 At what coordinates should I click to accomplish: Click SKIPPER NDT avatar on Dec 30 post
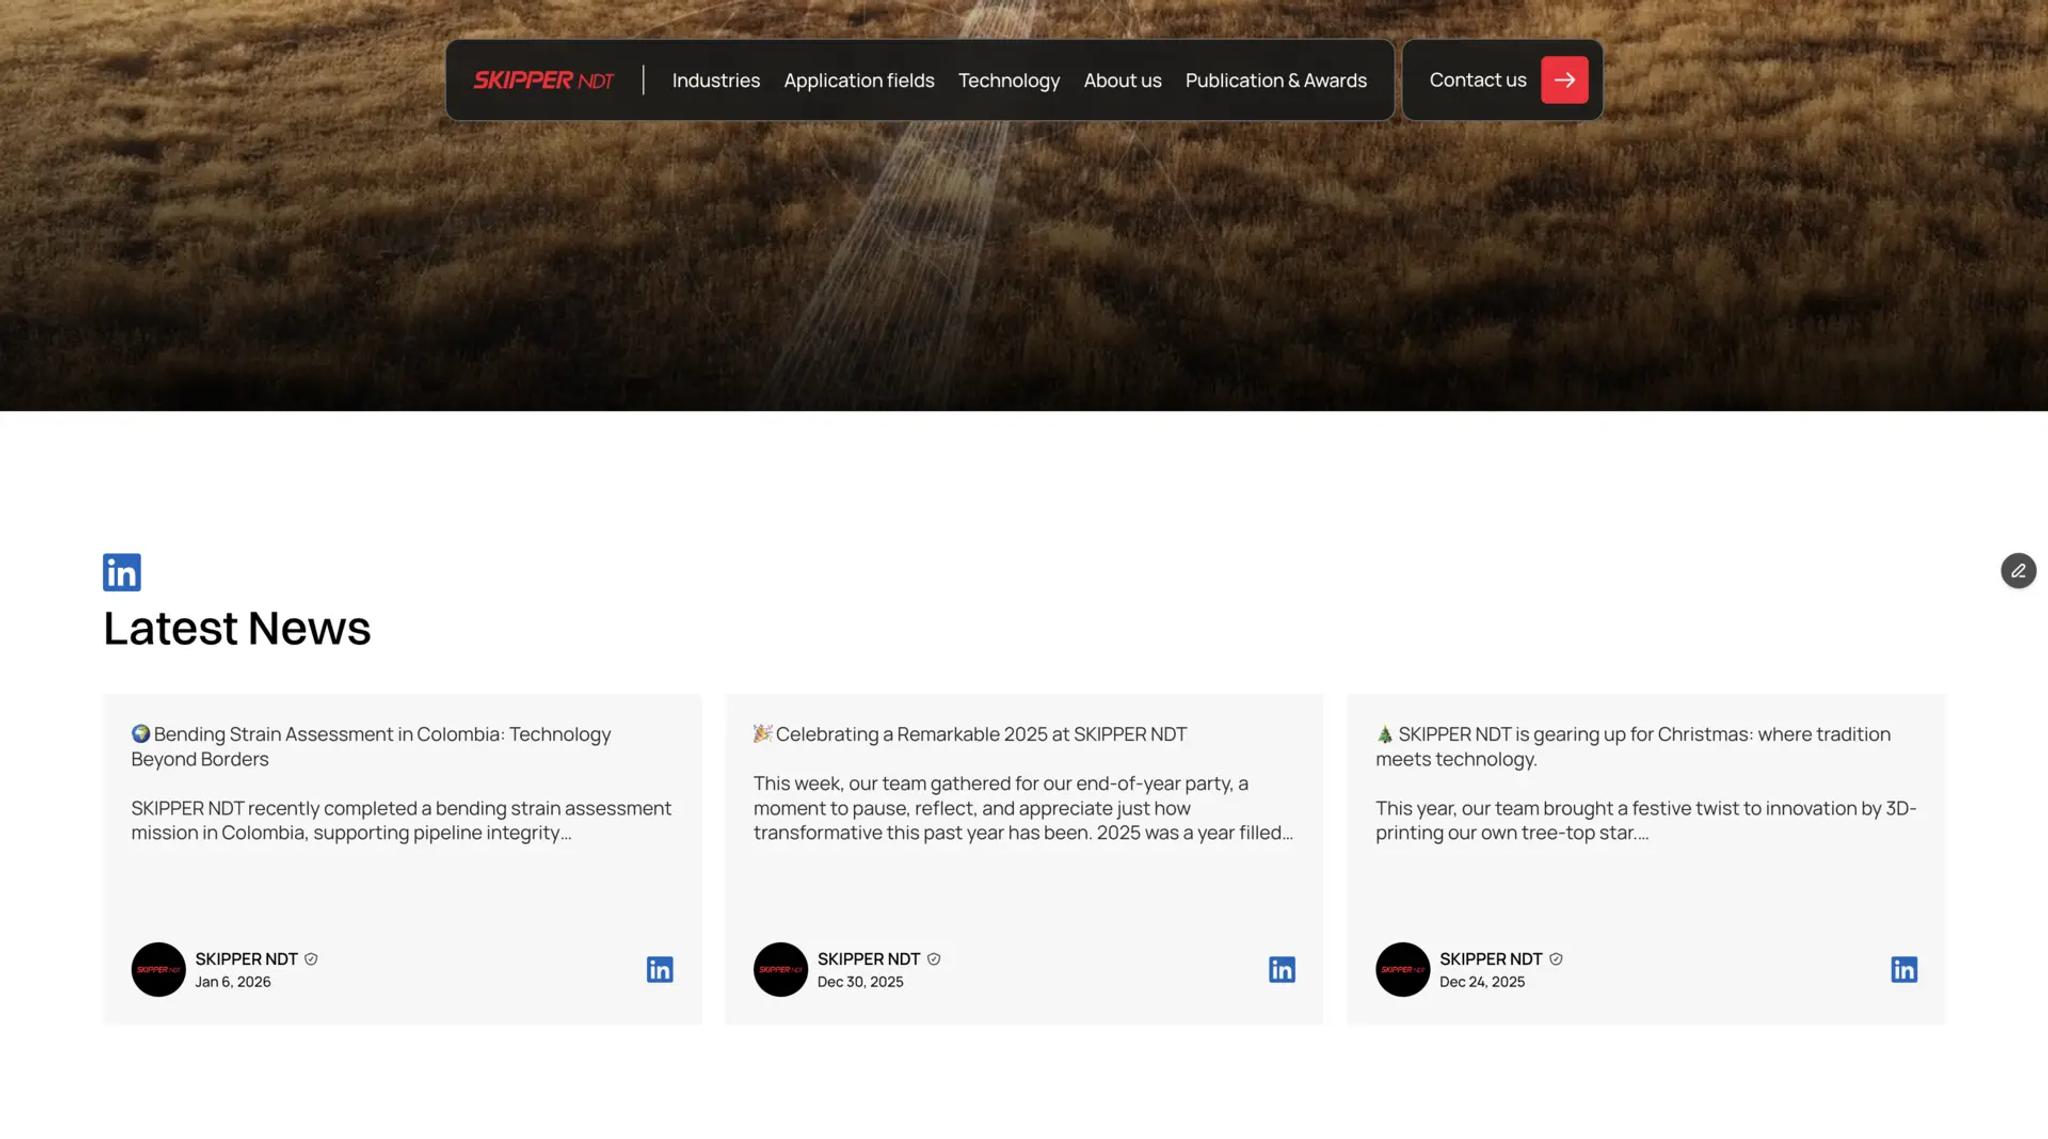point(780,969)
